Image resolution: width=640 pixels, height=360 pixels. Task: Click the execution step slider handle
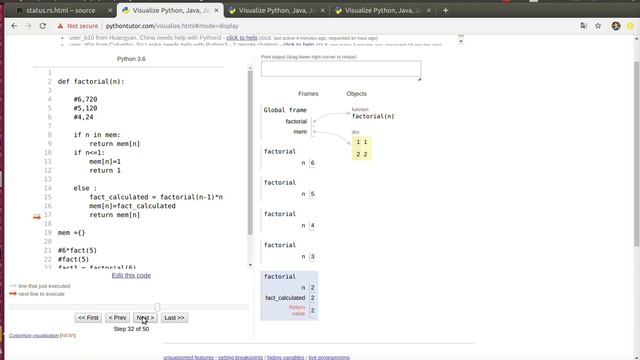(x=157, y=307)
